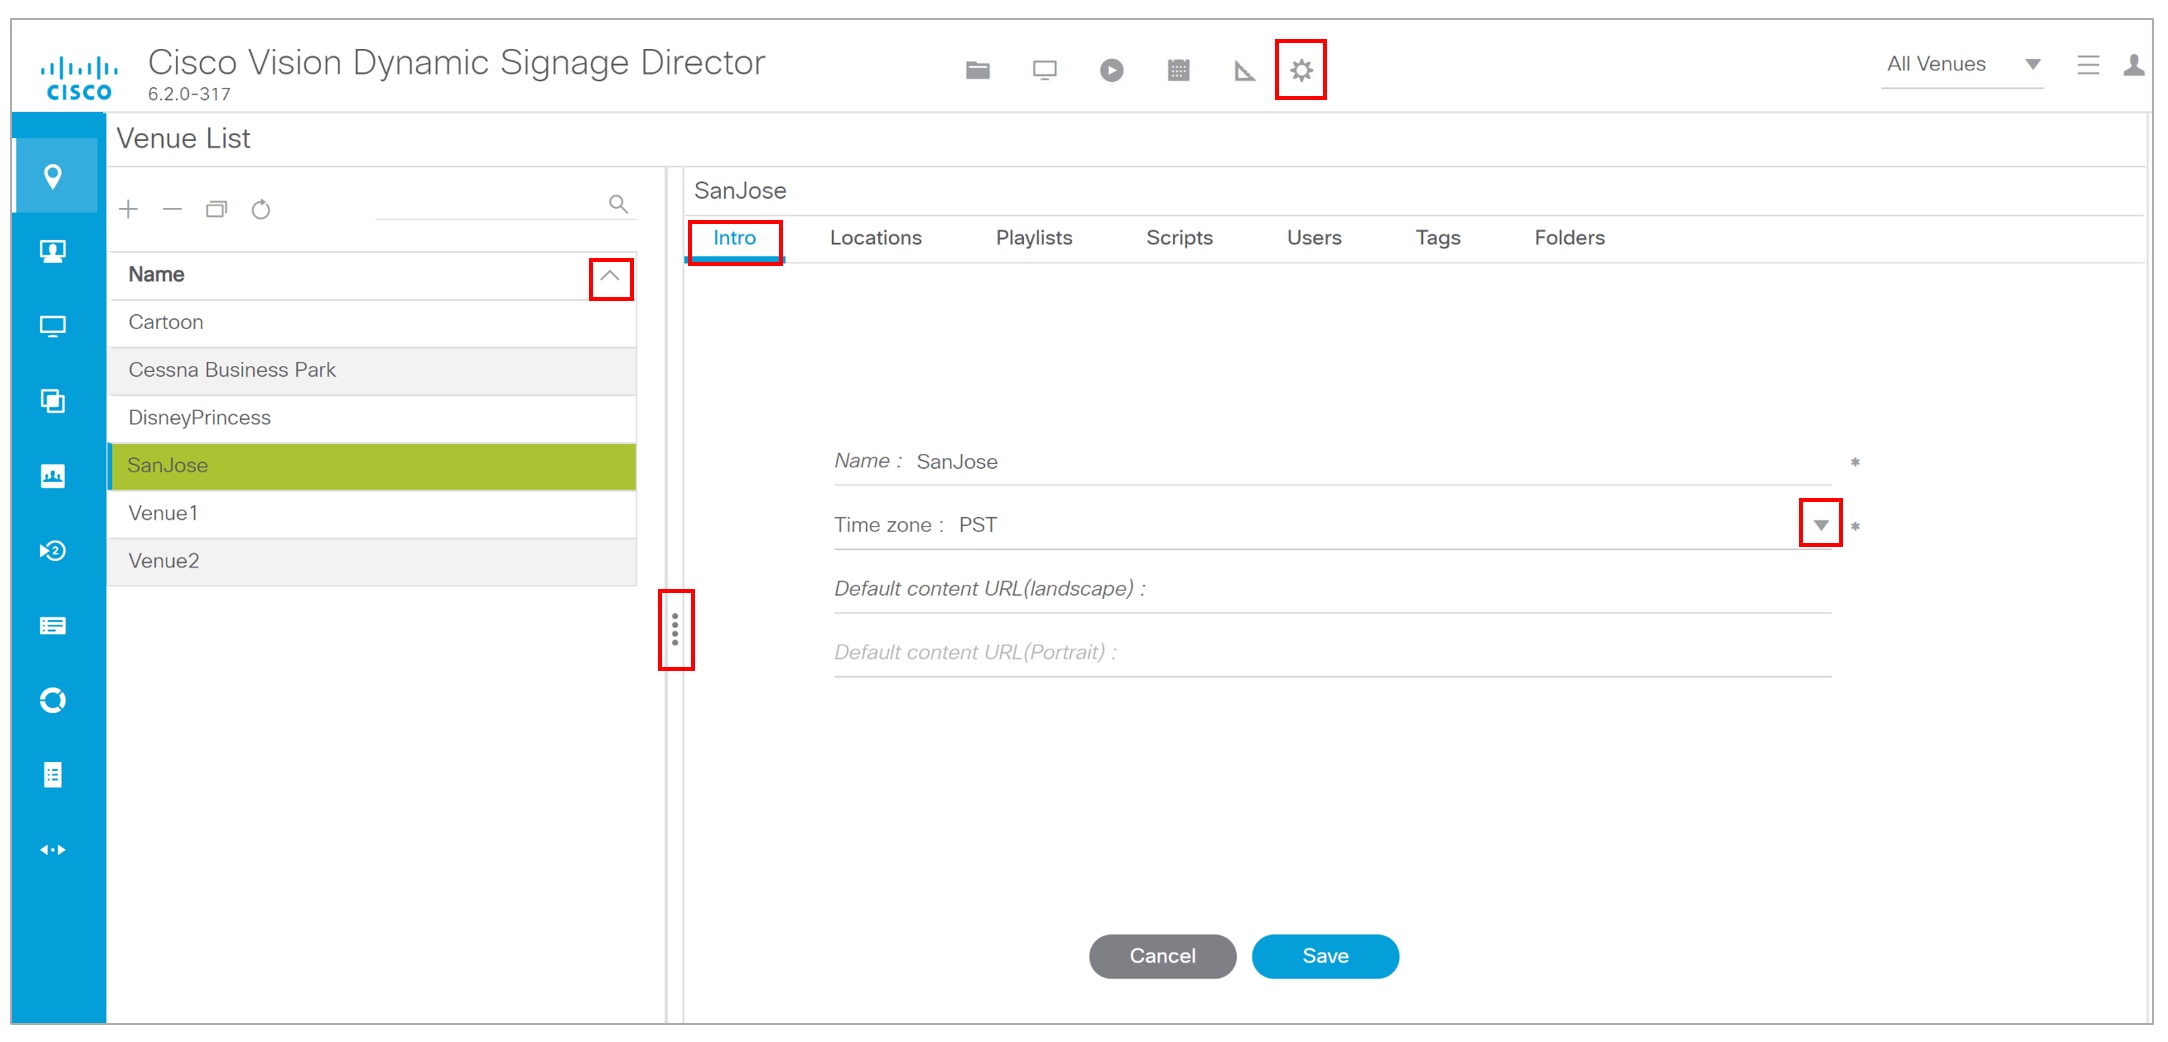The height and width of the screenshot is (1042, 2168).
Task: Open the overlapping squares sidebar icon
Action: [53, 401]
